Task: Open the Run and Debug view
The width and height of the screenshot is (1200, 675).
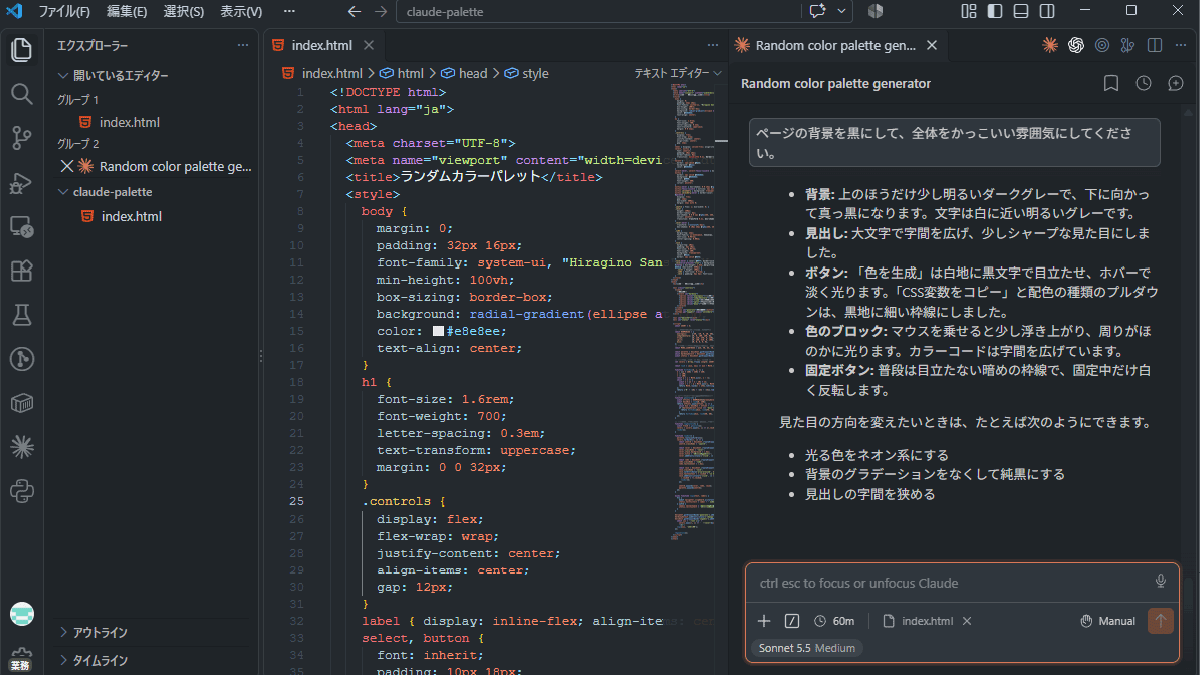Action: tap(22, 183)
